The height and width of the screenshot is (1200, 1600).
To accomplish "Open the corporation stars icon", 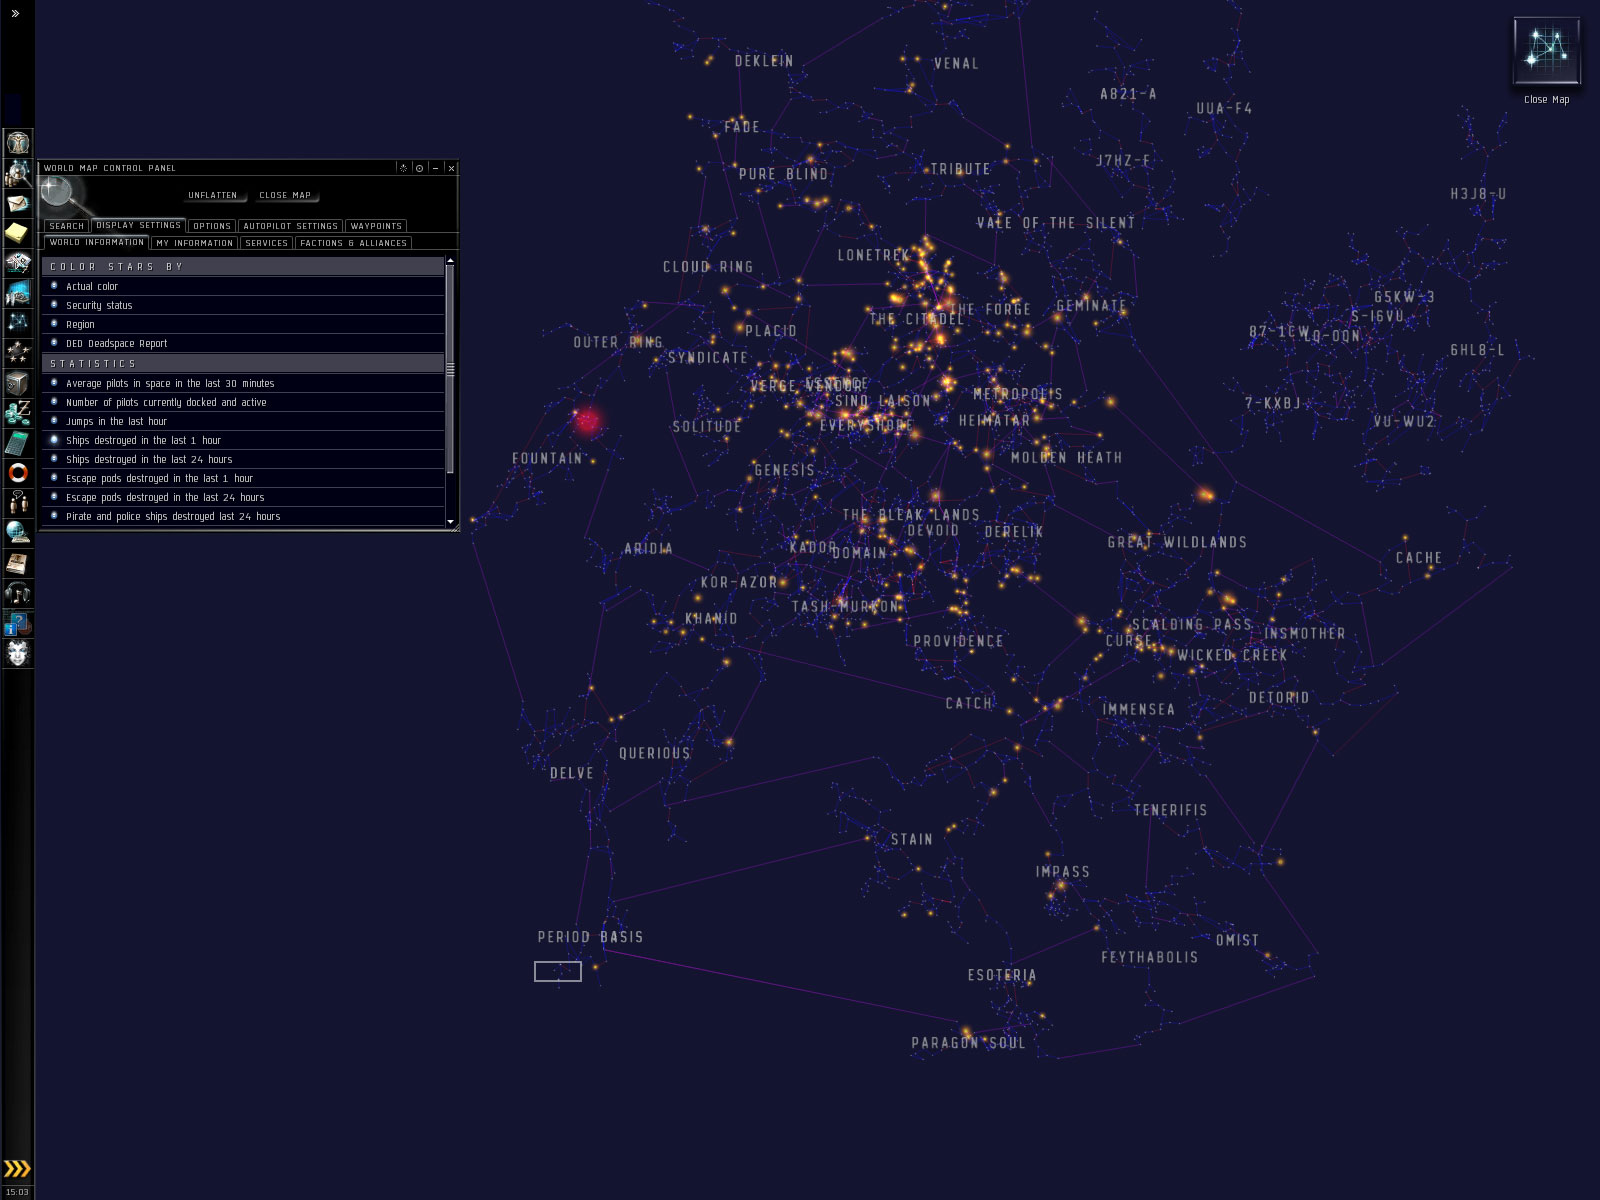I will (18, 353).
